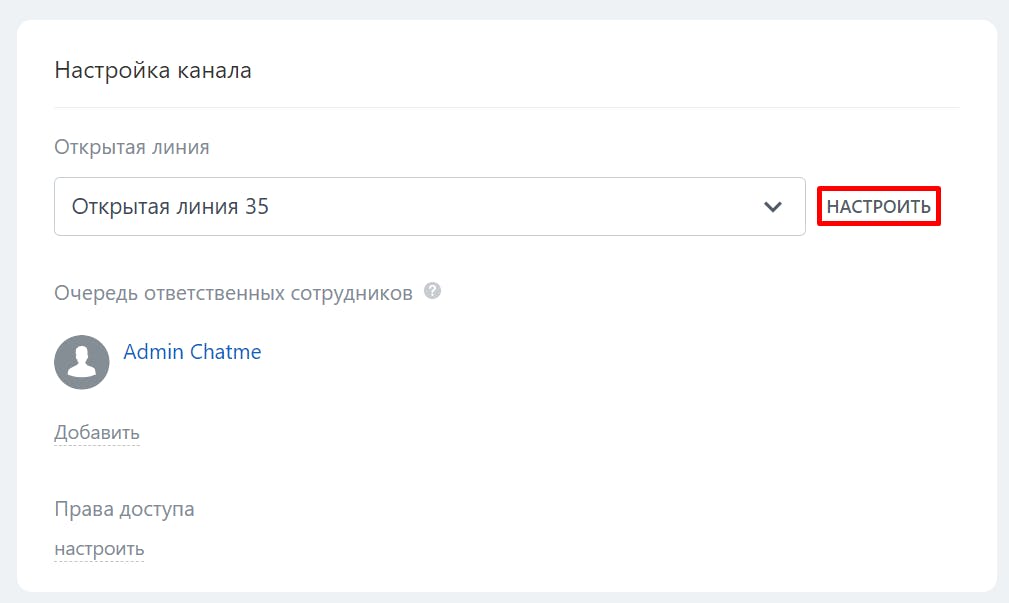Screen dimensions: 1009x603
Task: Click the Очередь ответственных сотрудников label
Action: [x=233, y=294]
